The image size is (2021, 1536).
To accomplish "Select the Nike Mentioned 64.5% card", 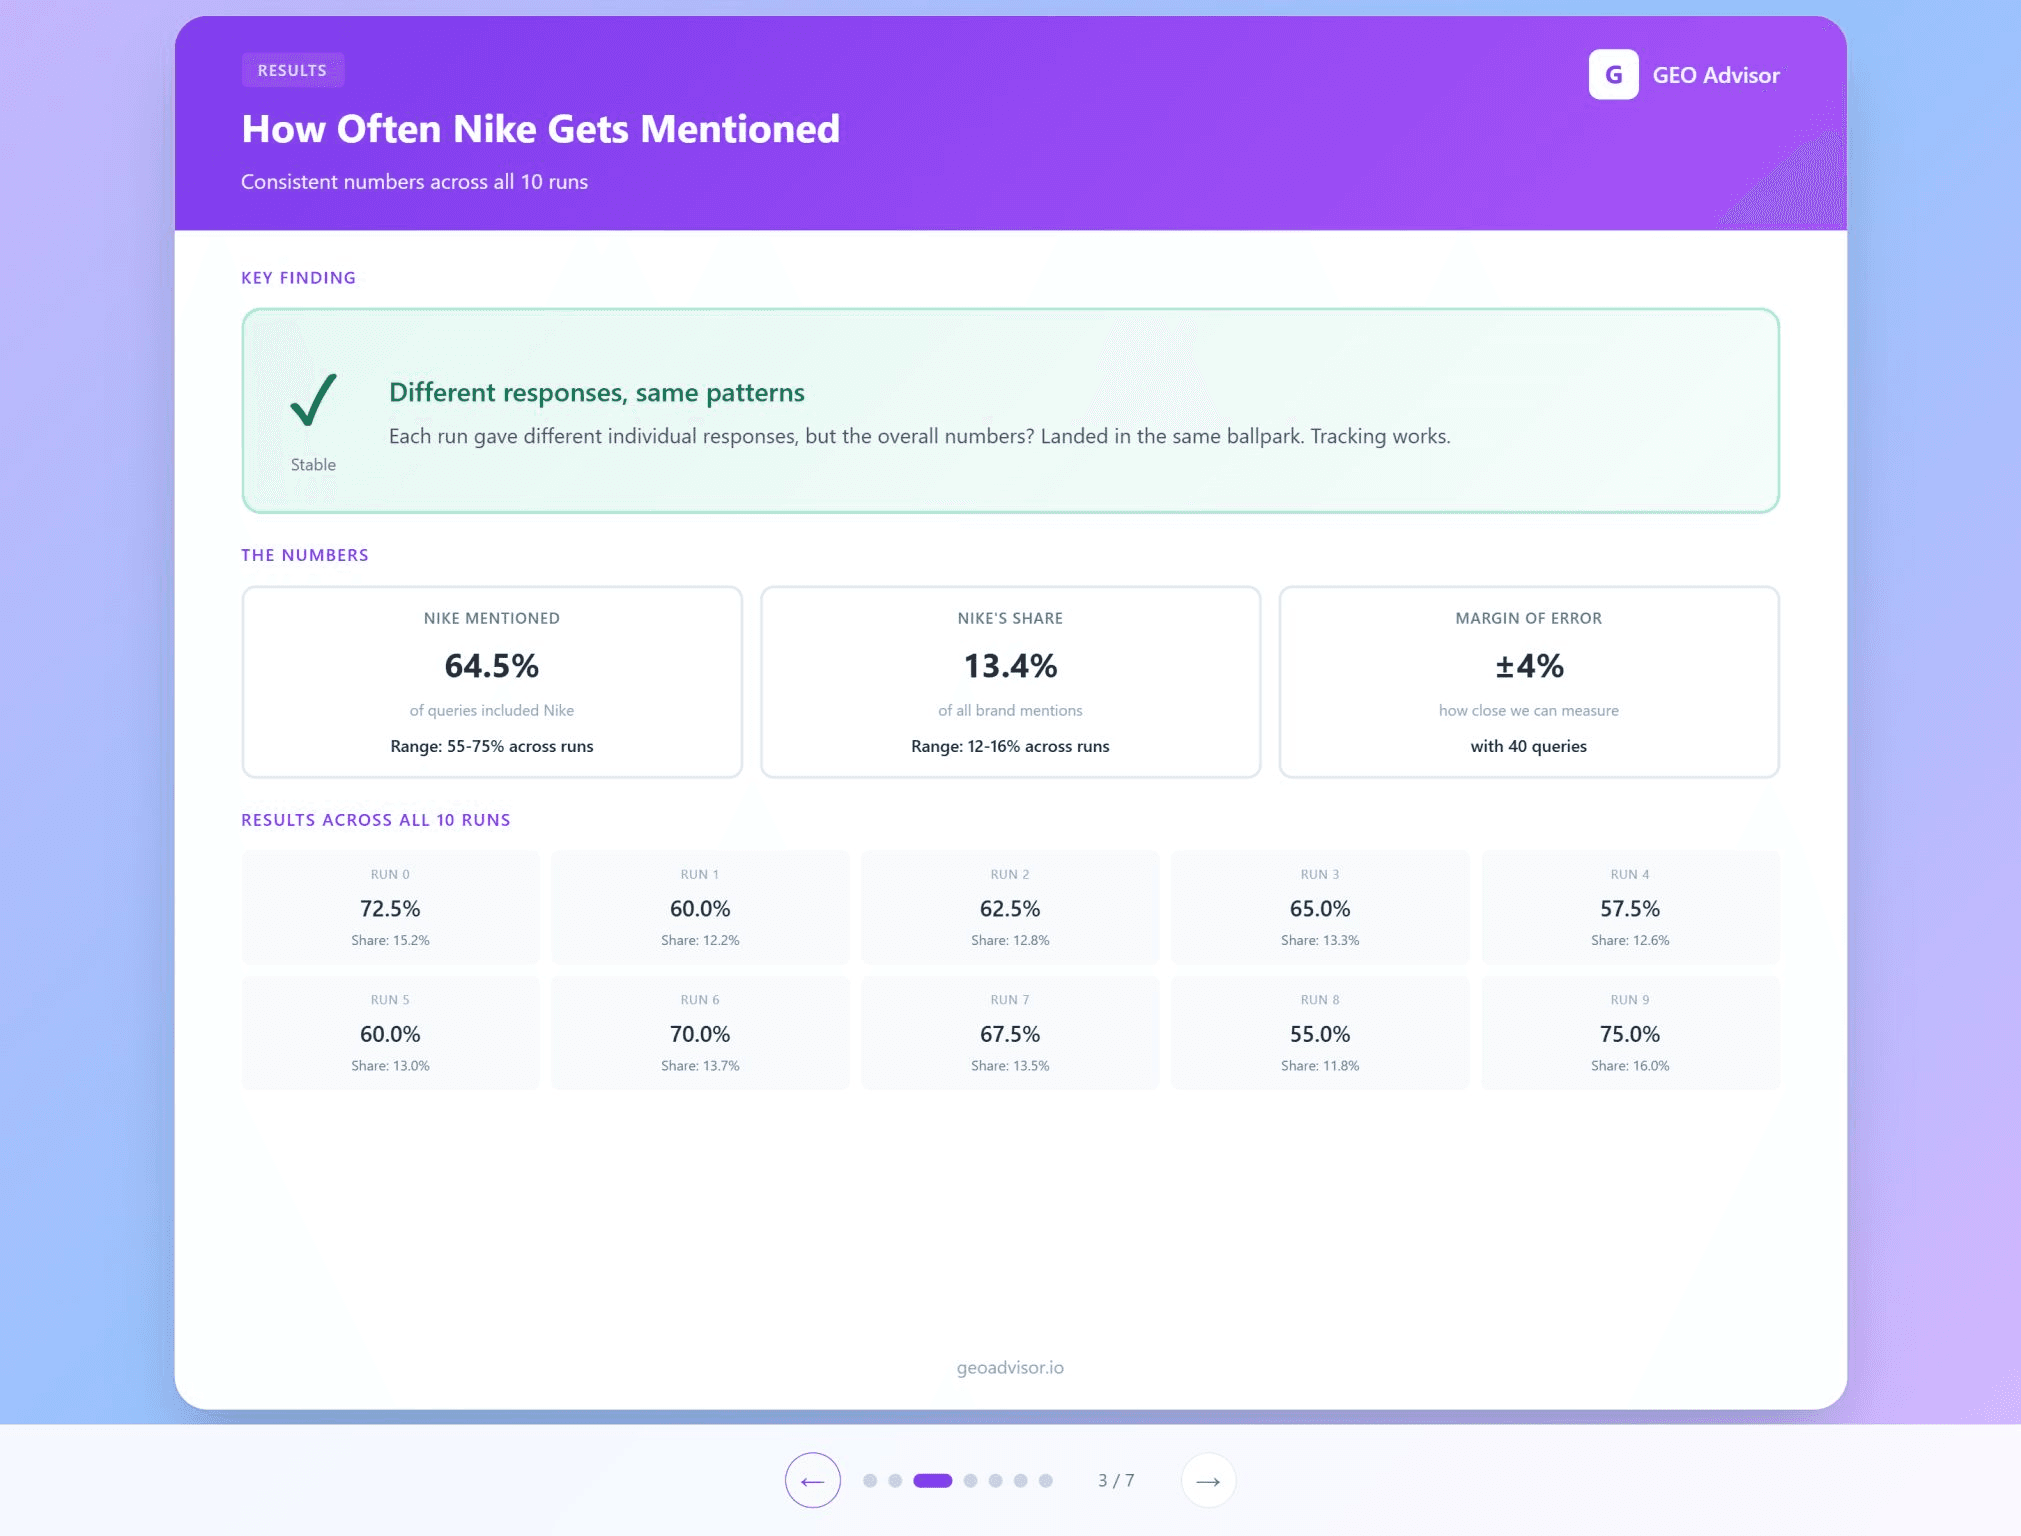I will coord(492,682).
